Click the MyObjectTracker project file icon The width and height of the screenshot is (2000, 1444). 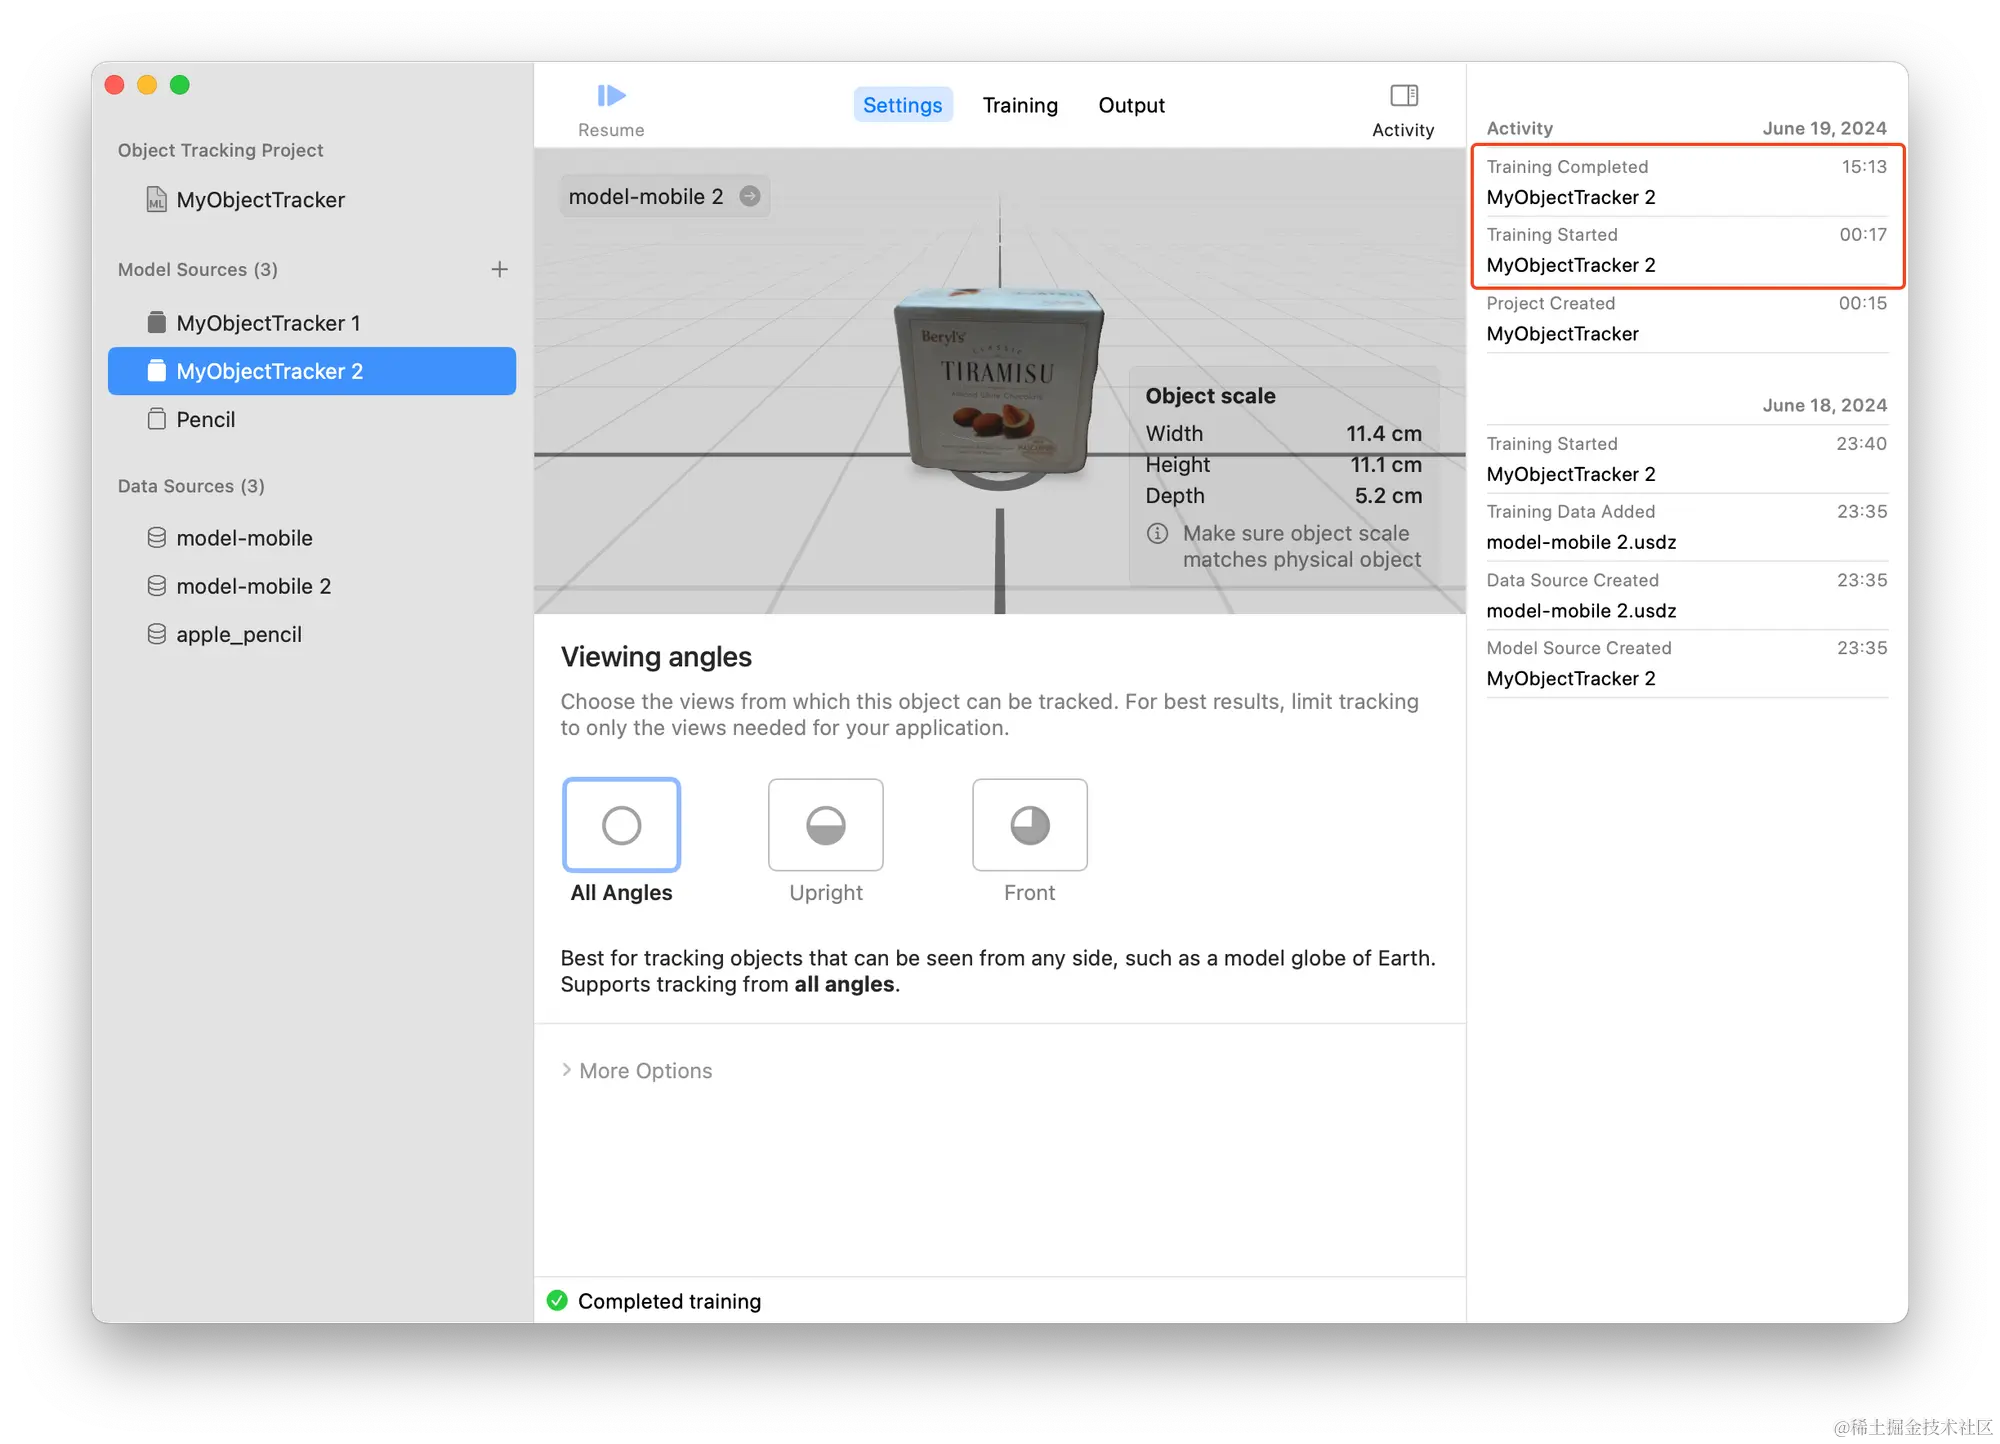point(156,199)
